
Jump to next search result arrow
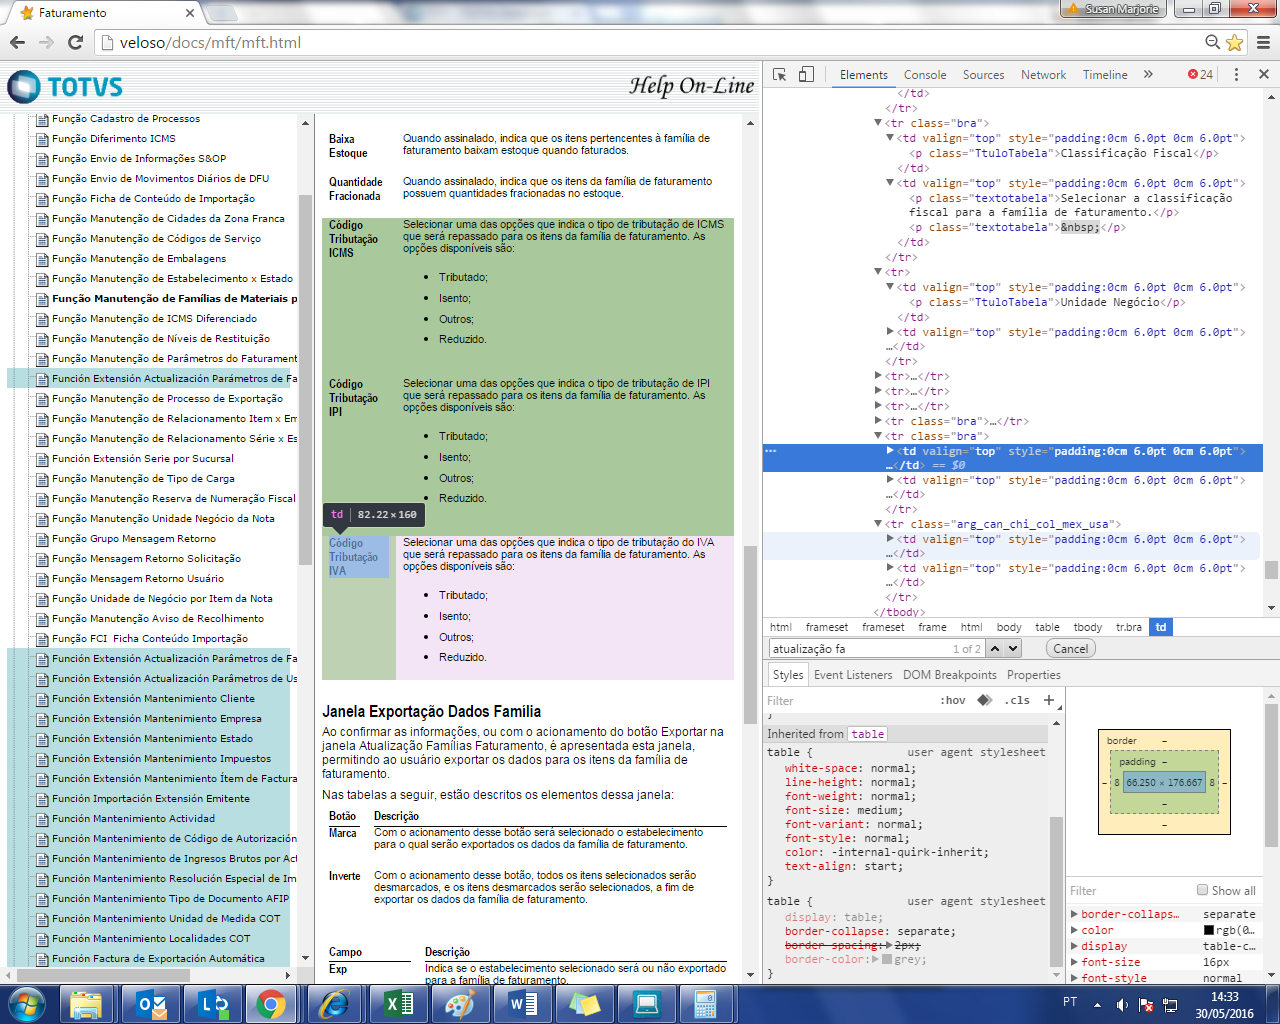point(1014,648)
